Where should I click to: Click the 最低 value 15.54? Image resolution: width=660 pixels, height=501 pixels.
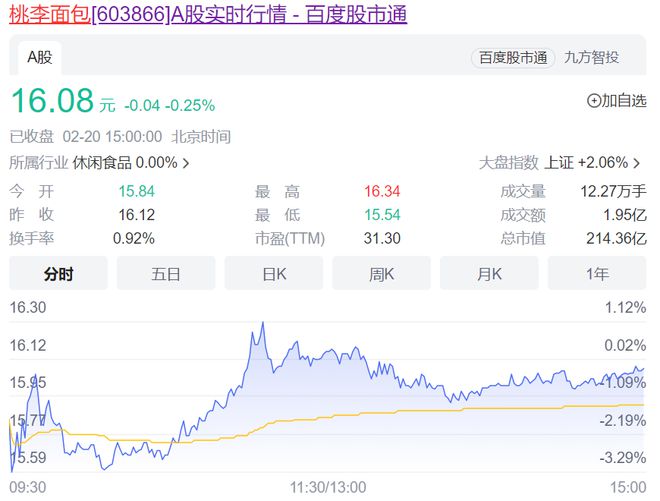[x=382, y=215]
